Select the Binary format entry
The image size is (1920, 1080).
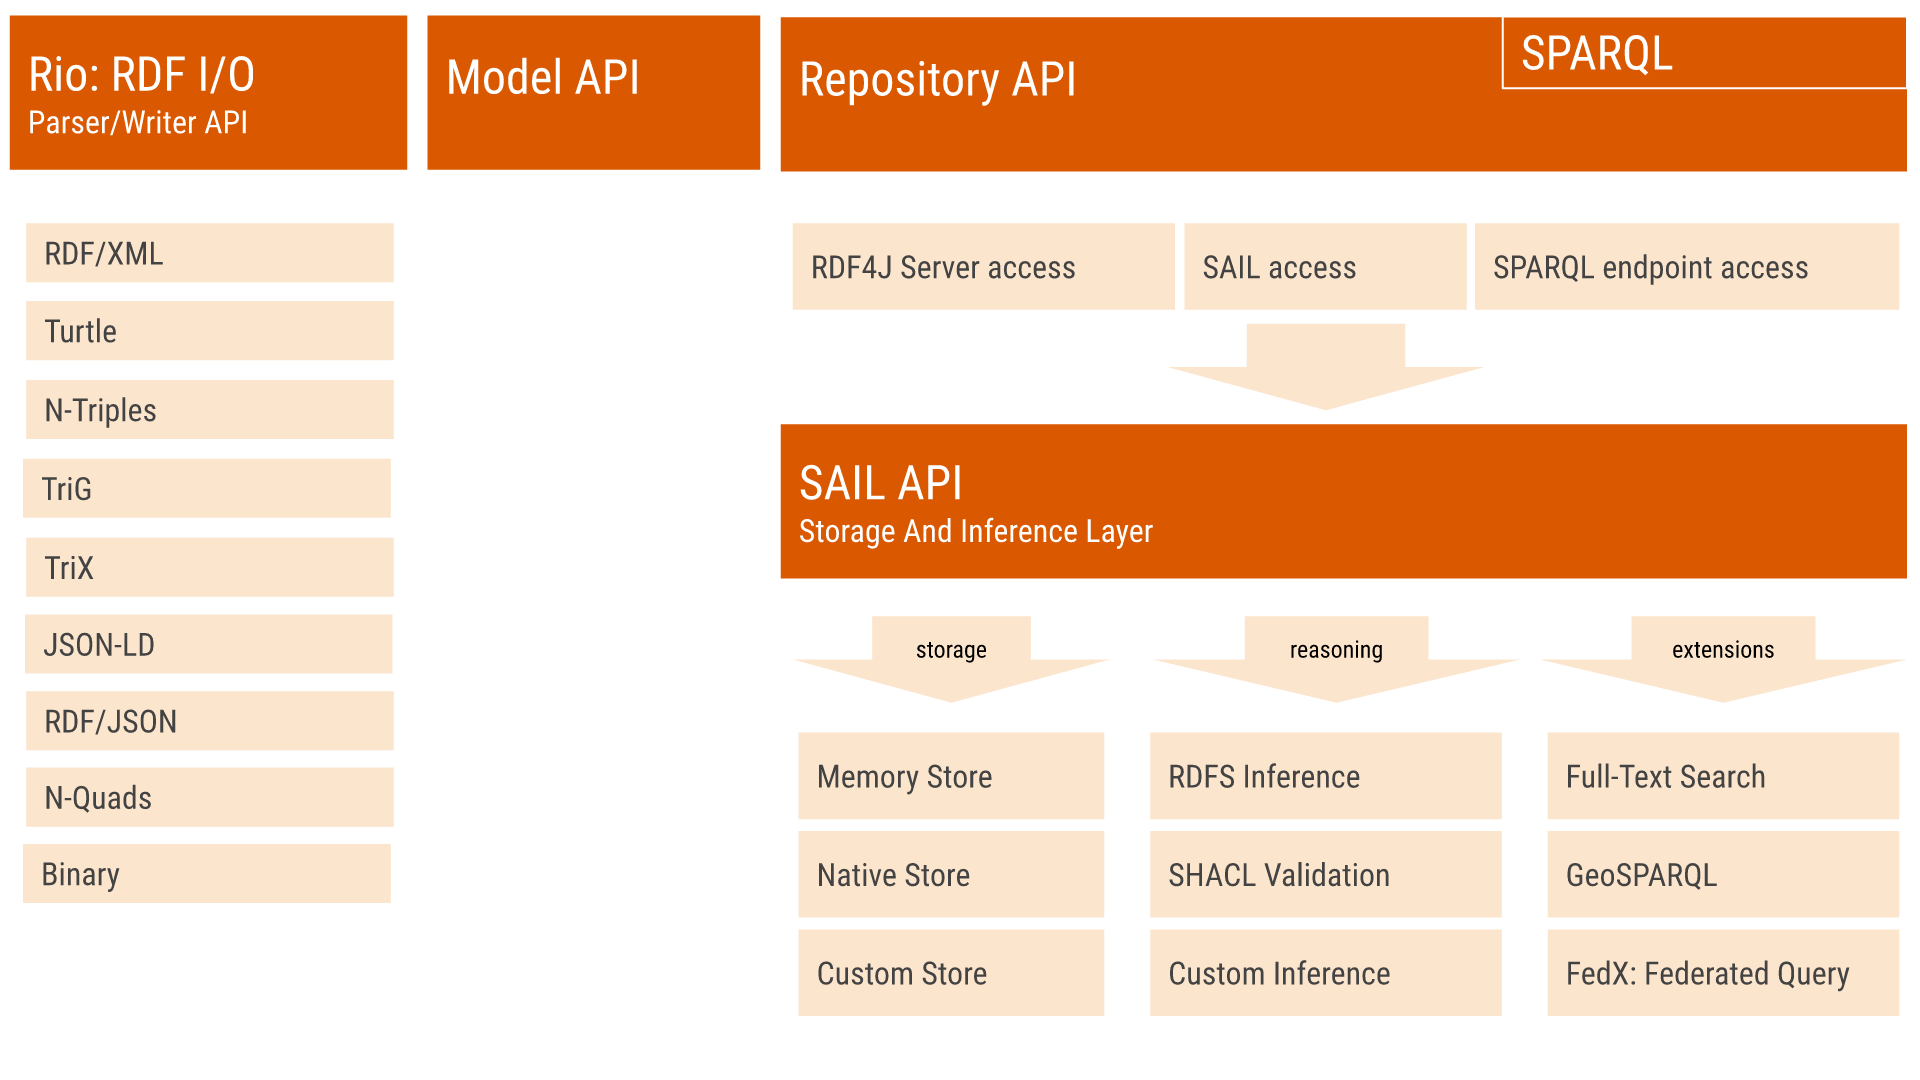tap(206, 873)
